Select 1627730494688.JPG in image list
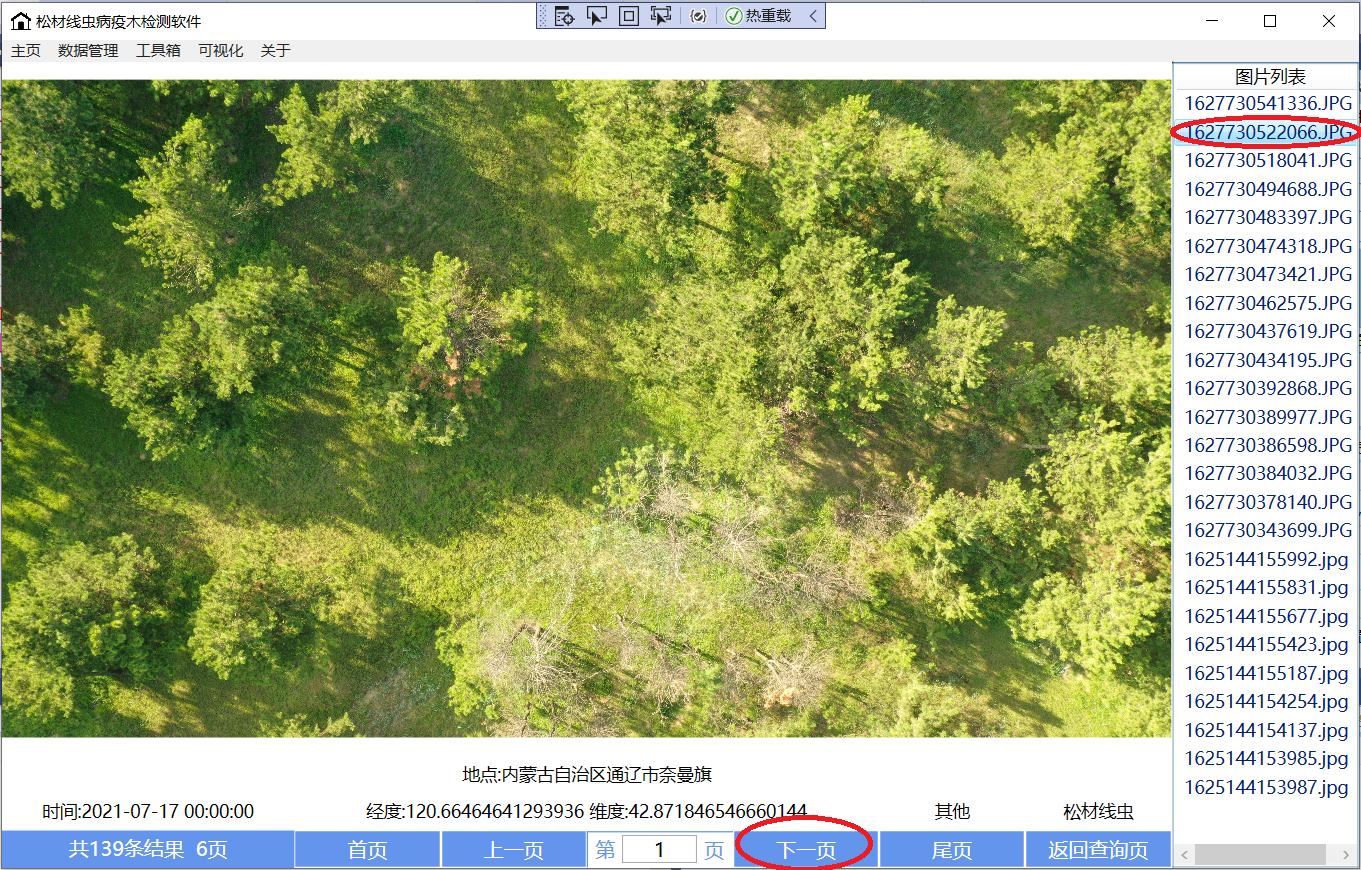This screenshot has height=870, width=1361. 1267,189
